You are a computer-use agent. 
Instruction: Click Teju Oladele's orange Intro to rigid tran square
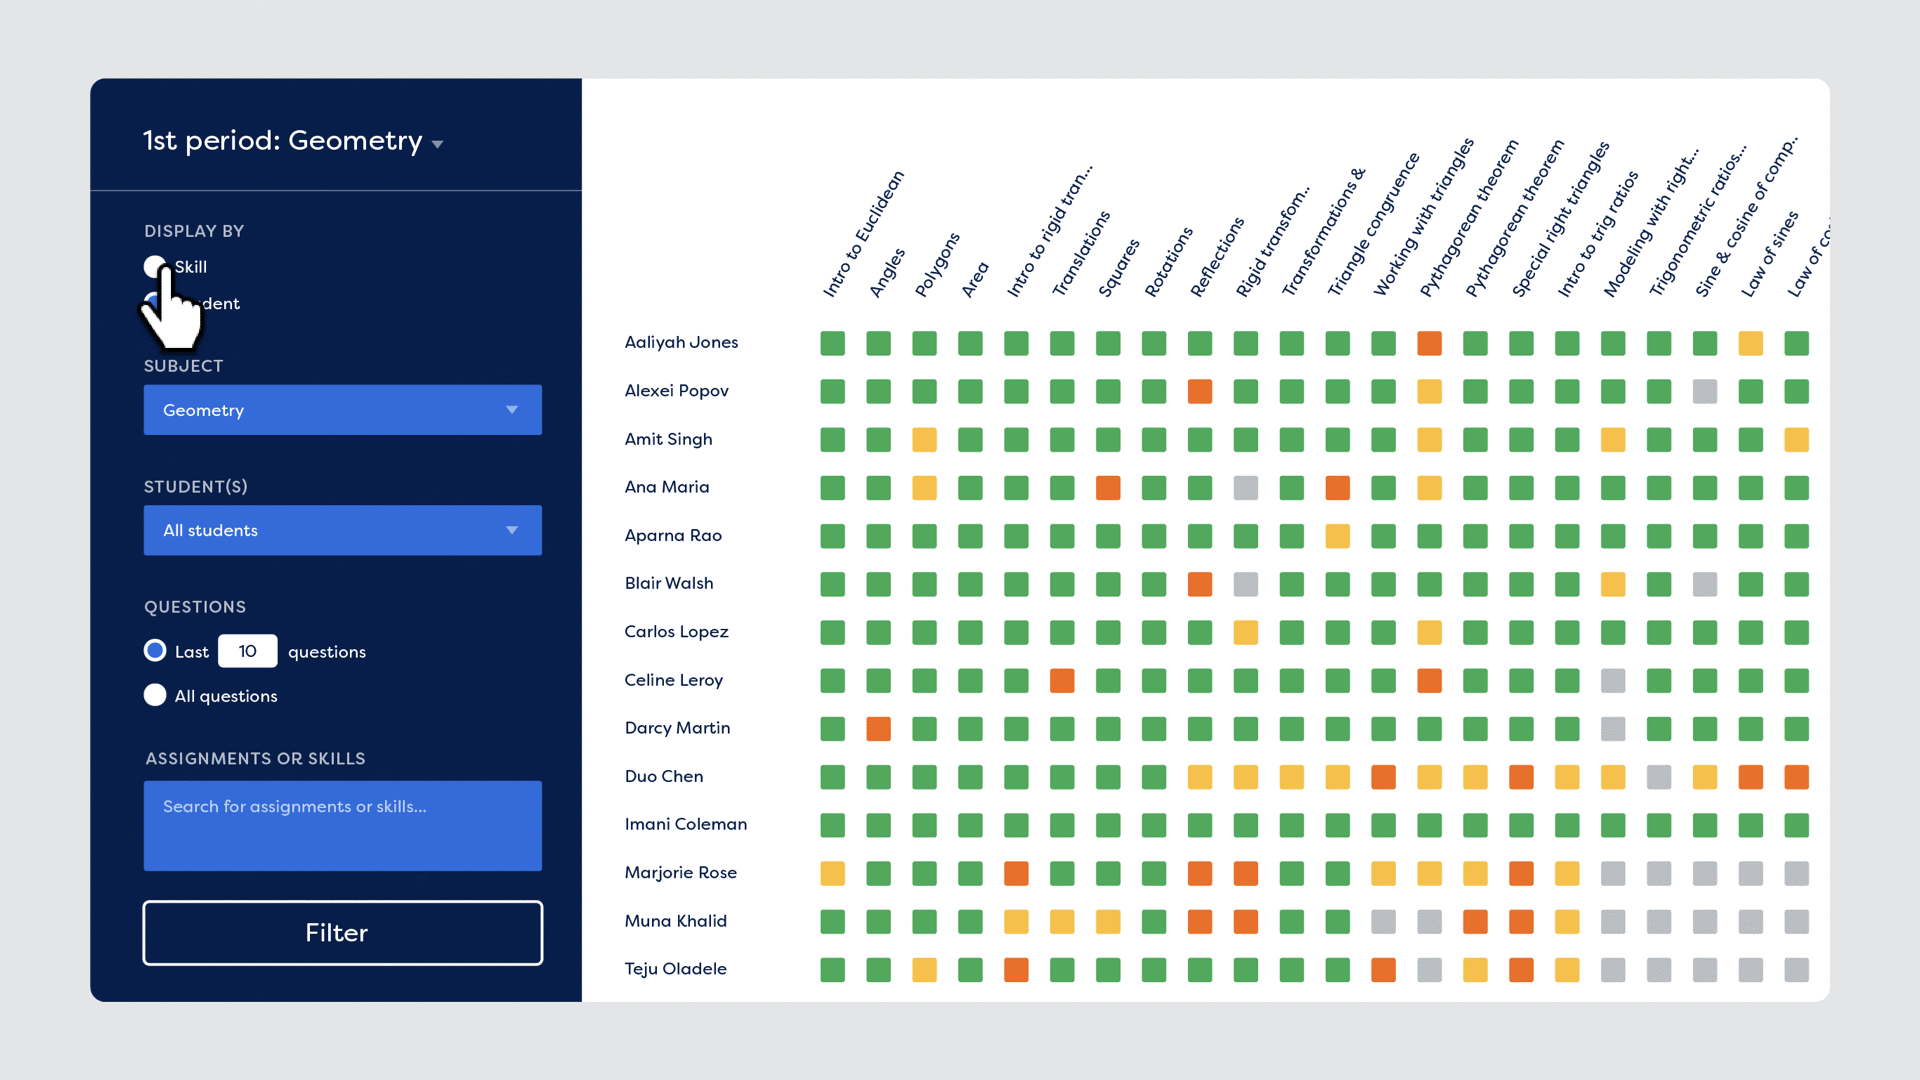(x=1016, y=969)
